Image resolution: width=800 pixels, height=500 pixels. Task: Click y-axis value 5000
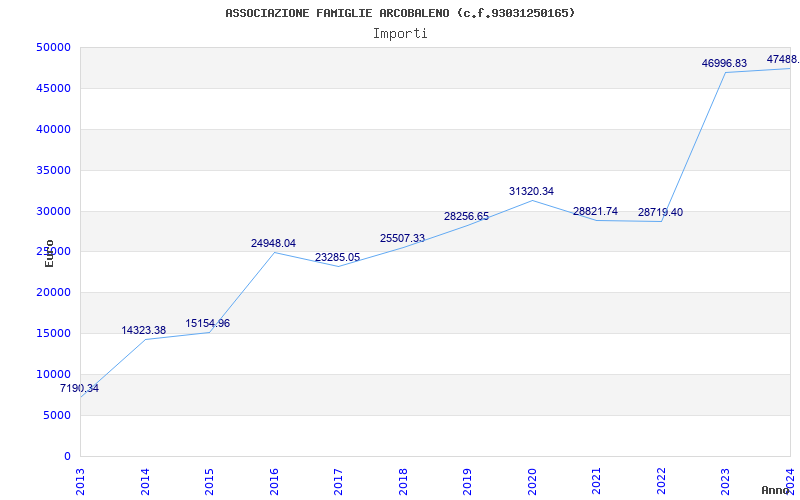point(56,415)
